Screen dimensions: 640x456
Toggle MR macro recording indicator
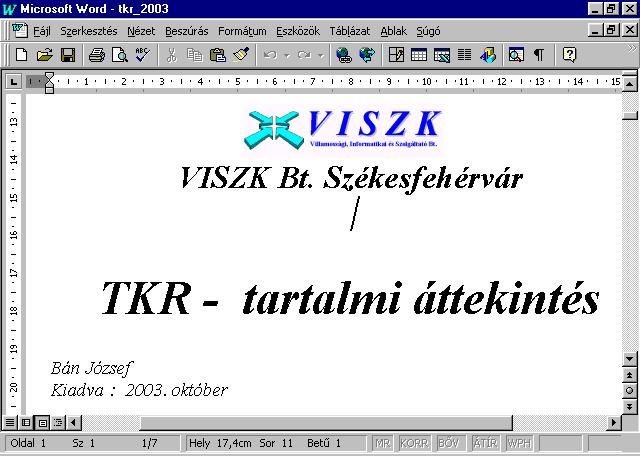[382, 443]
